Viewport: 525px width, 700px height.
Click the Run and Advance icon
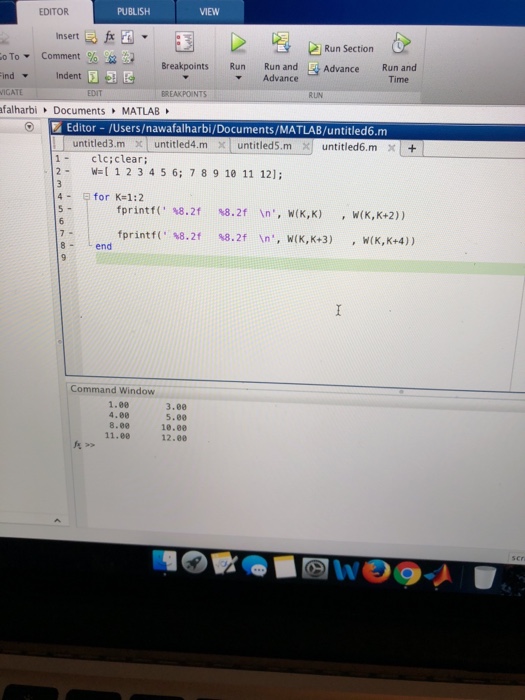click(281, 42)
